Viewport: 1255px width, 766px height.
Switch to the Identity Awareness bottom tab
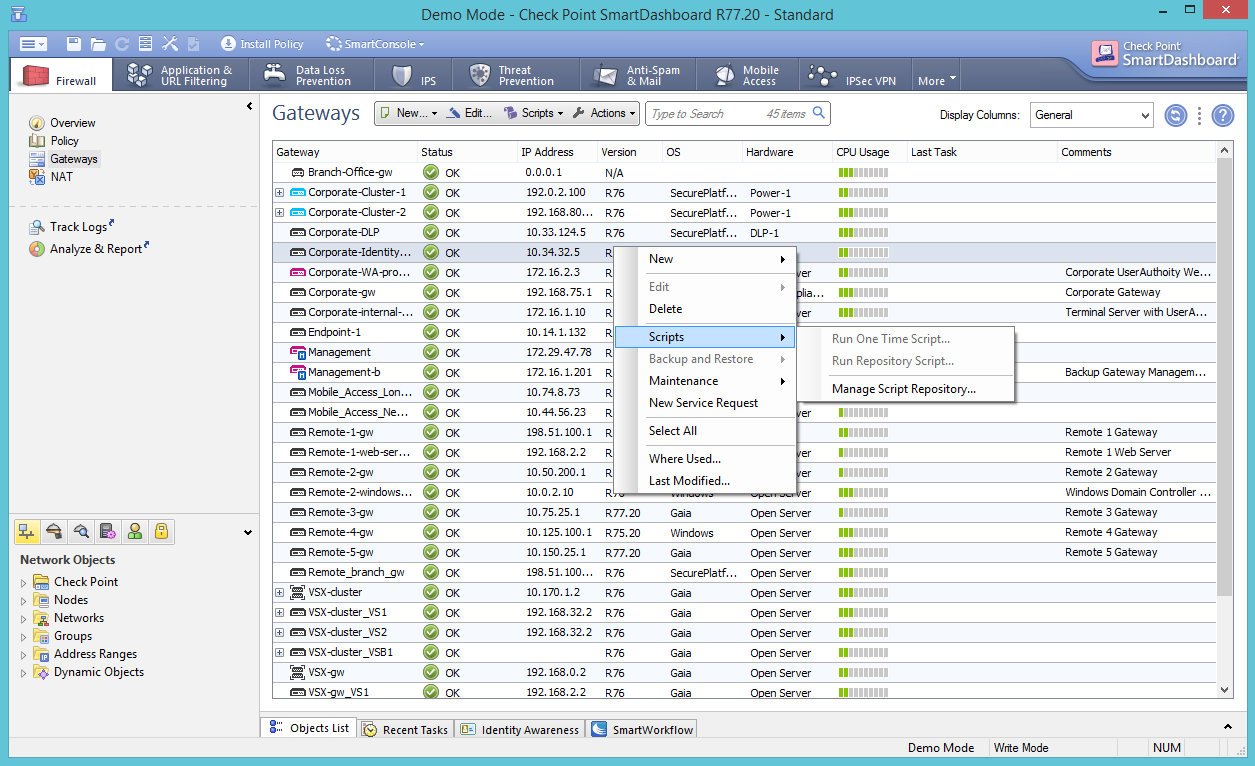520,730
